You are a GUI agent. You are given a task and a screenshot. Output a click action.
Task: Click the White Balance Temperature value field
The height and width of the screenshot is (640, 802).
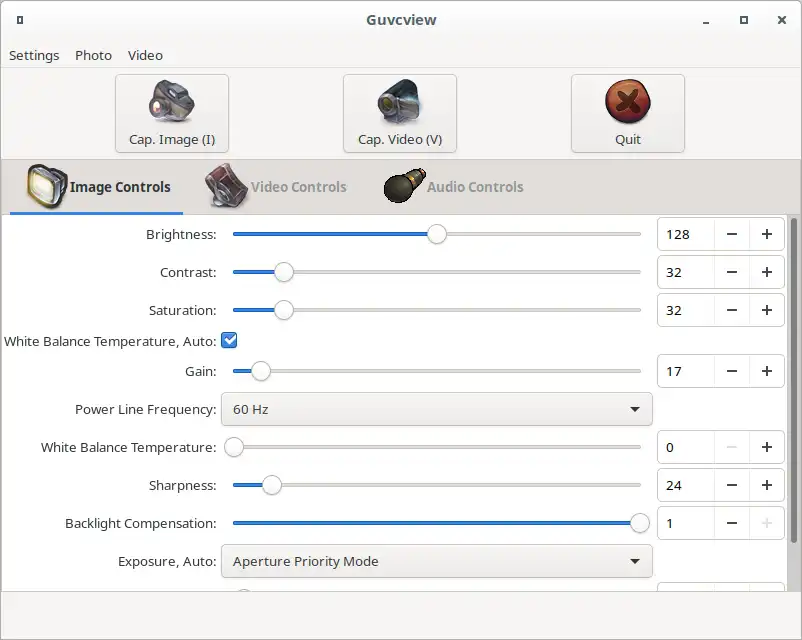[686, 447]
